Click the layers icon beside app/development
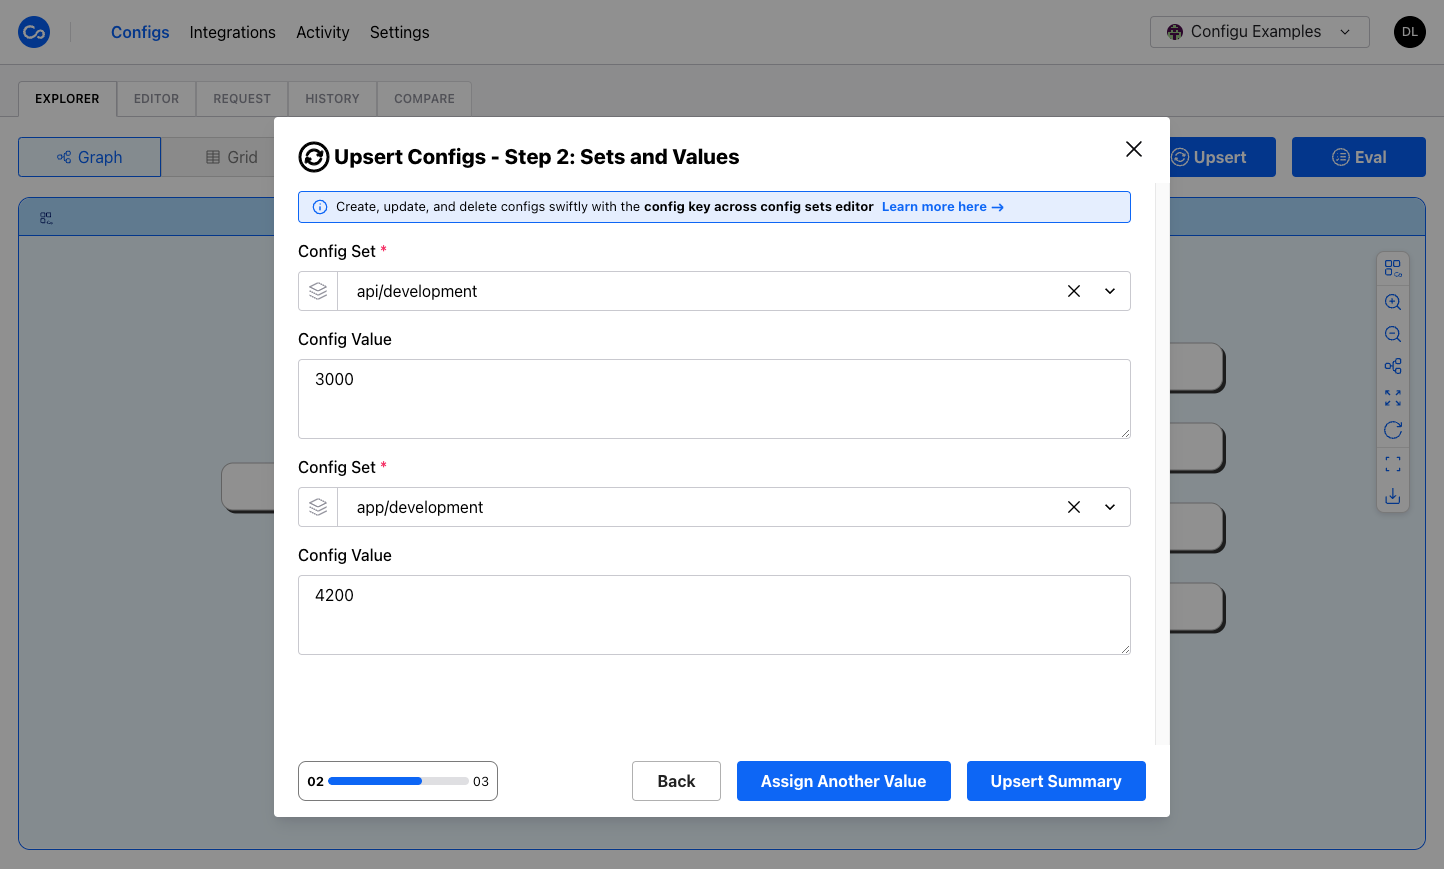This screenshot has height=869, width=1444. click(x=318, y=507)
